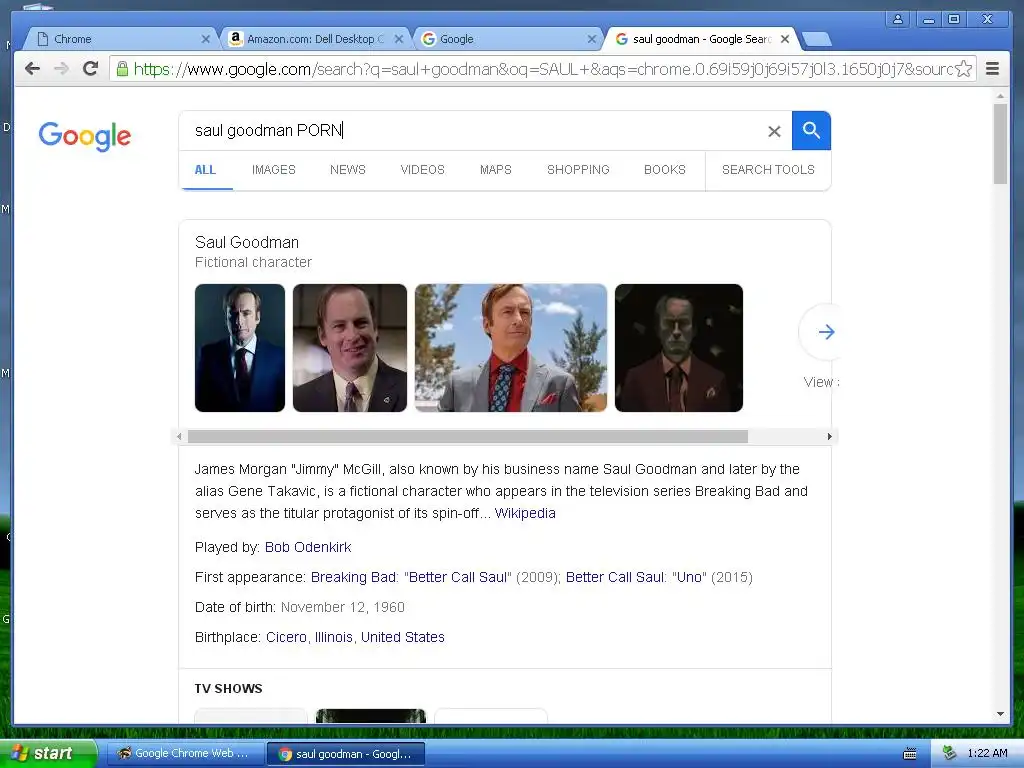Viewport: 1024px width, 768px height.
Task: Click the November 12, 1960 birth date
Action: click(343, 607)
